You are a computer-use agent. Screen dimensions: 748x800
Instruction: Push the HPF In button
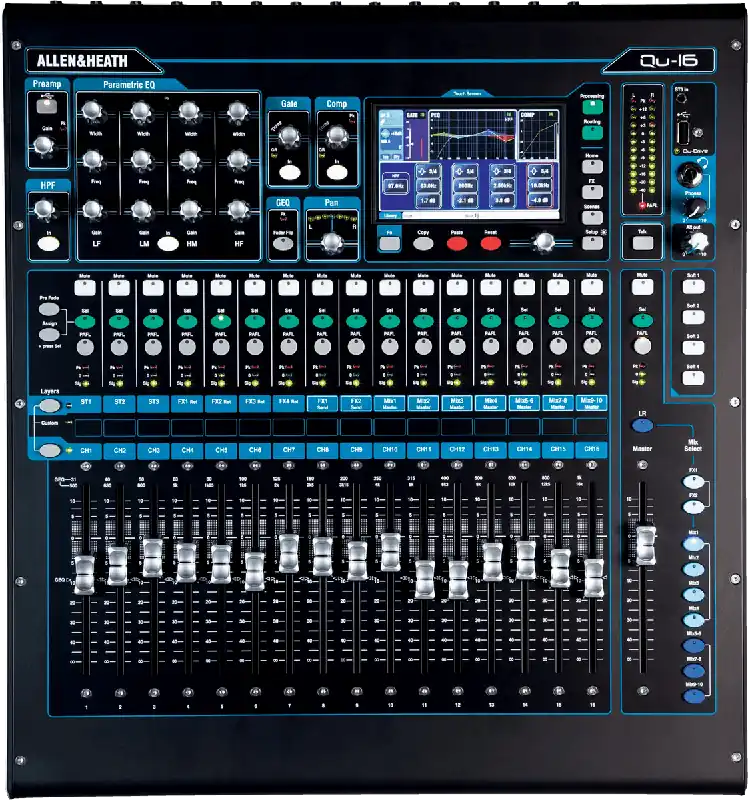pos(48,244)
